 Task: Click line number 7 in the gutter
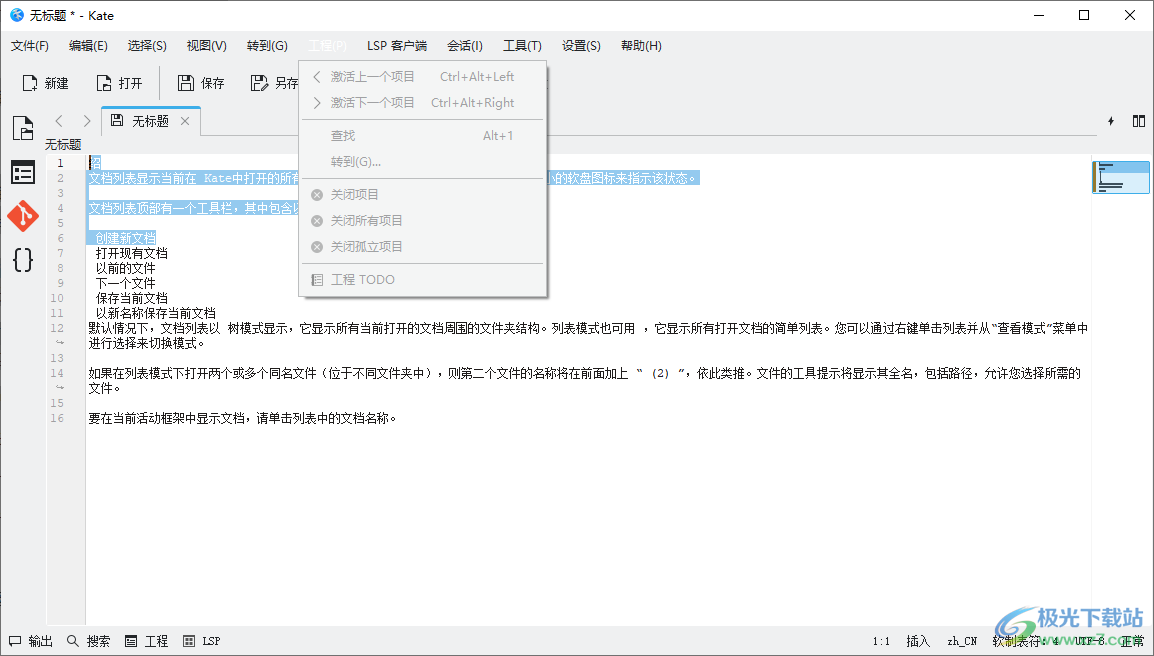(60, 253)
